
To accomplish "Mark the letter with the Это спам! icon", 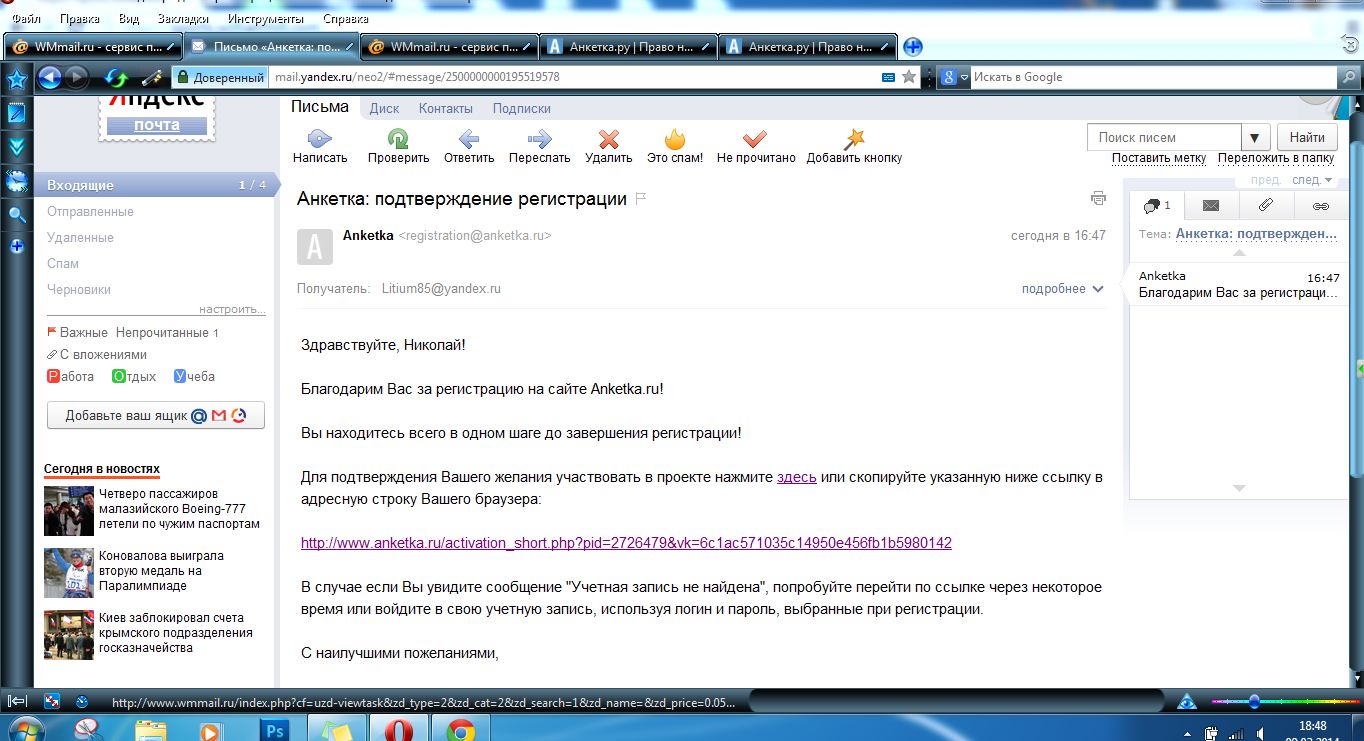I will (675, 138).
